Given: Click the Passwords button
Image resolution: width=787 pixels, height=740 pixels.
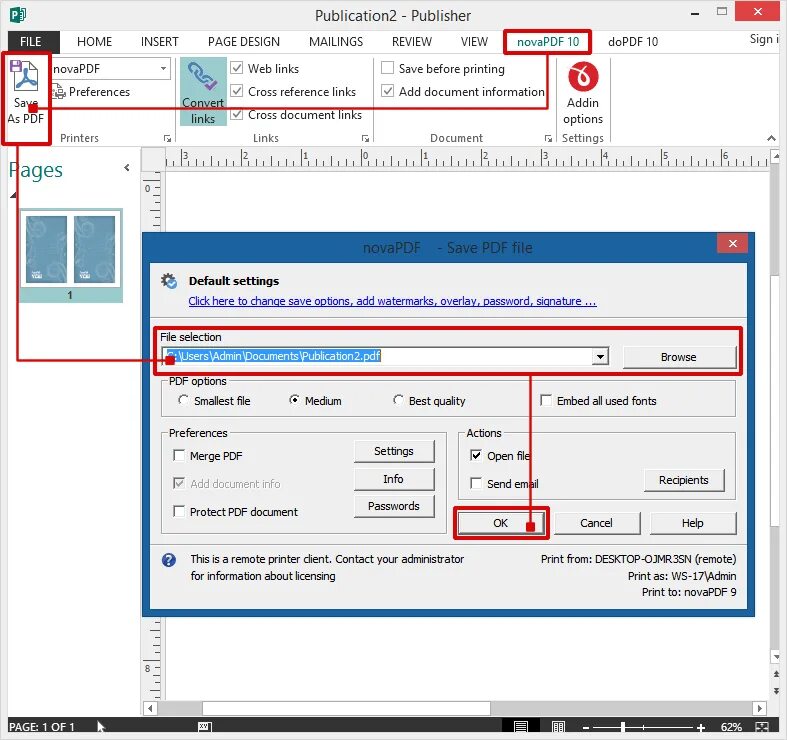Looking at the screenshot, I should point(394,506).
